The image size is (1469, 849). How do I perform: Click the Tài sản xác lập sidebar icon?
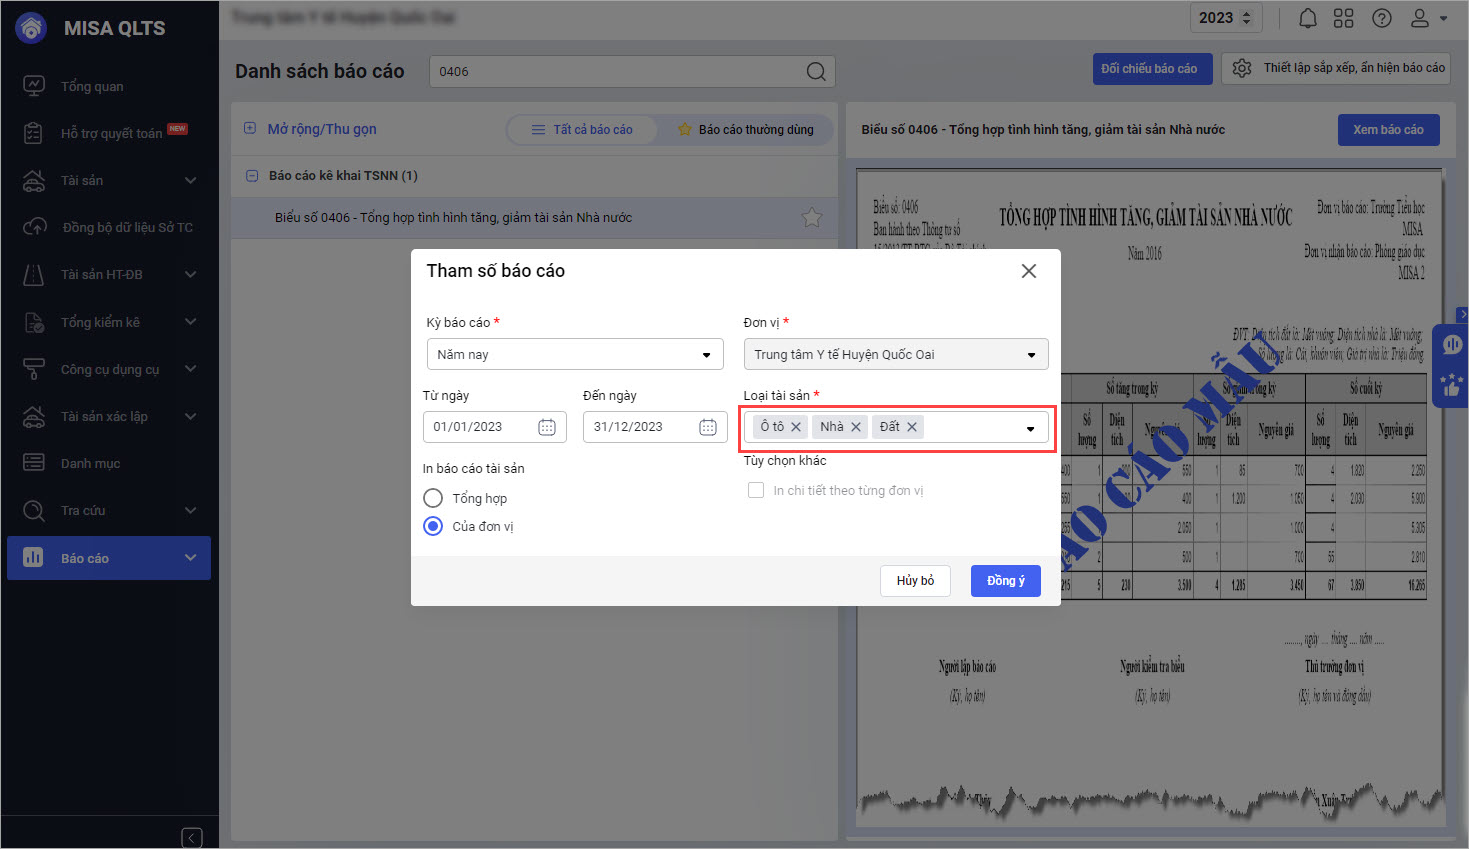point(34,416)
